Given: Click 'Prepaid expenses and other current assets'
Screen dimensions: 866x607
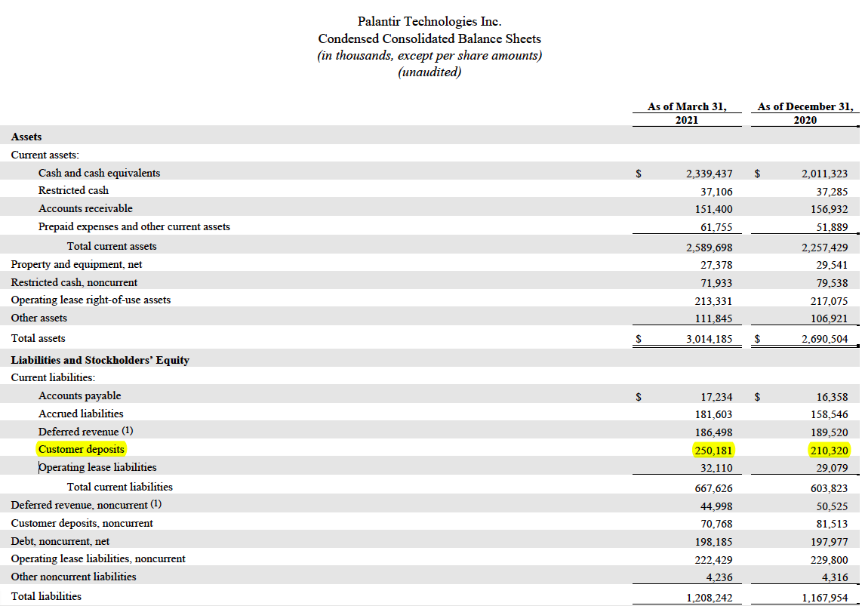Looking at the screenshot, I should click(x=134, y=226).
